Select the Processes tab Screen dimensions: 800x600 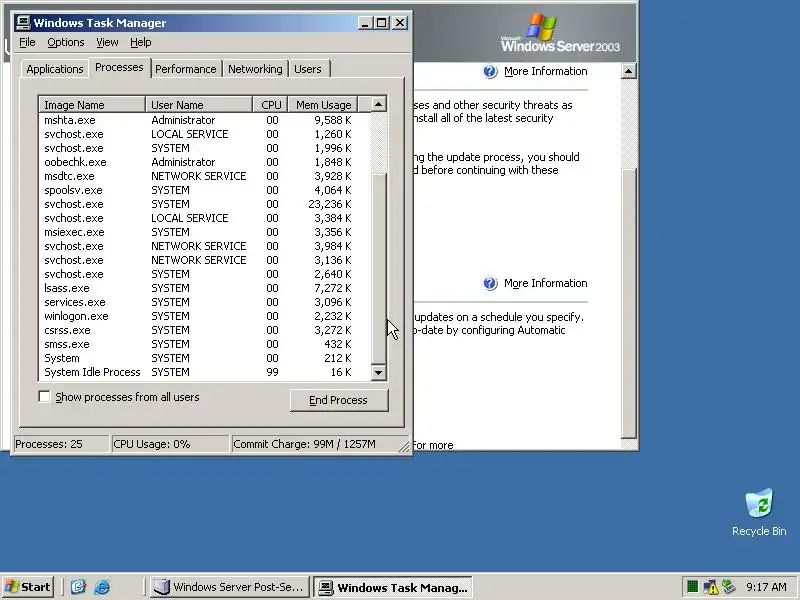click(x=119, y=67)
